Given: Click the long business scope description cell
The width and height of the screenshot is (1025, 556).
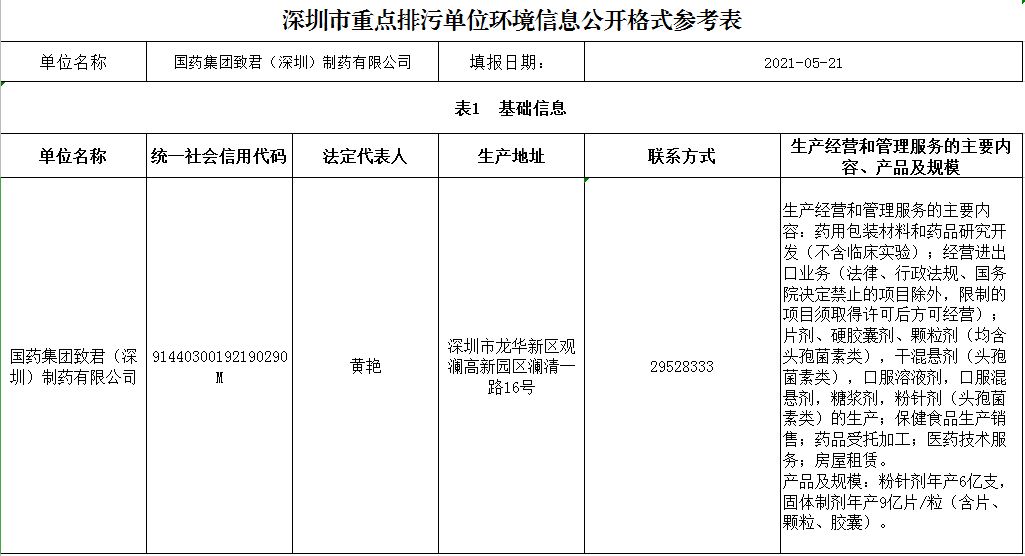Looking at the screenshot, I should pyautogui.click(x=901, y=366).
